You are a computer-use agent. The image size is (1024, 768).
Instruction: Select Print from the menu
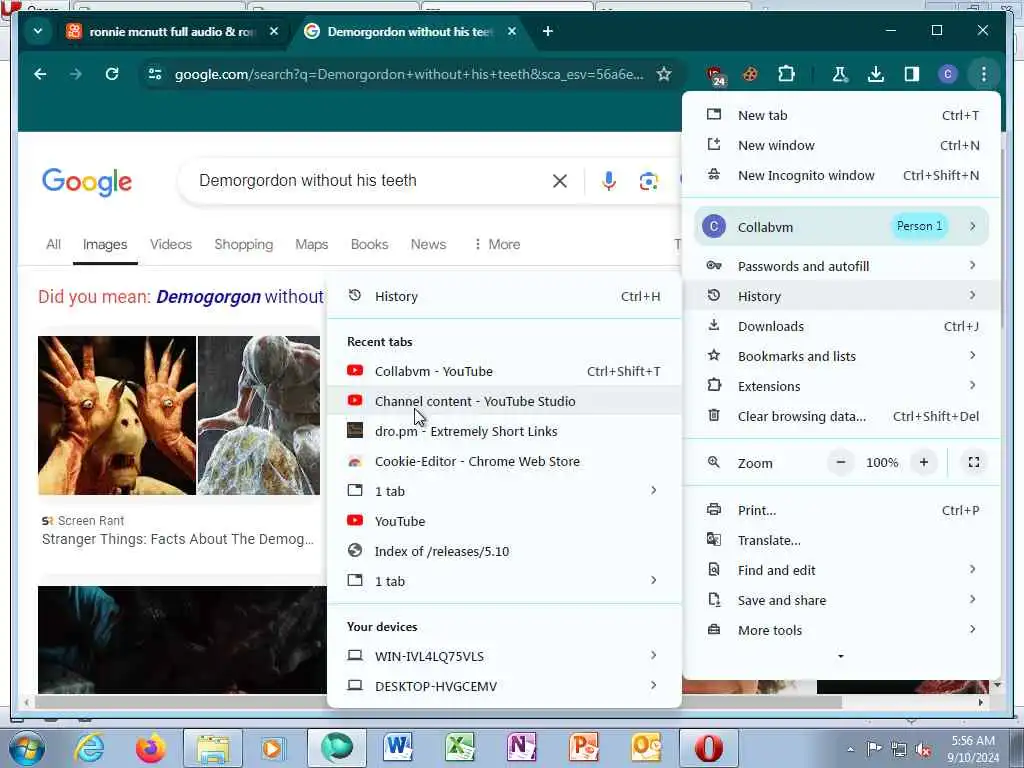tap(842, 510)
